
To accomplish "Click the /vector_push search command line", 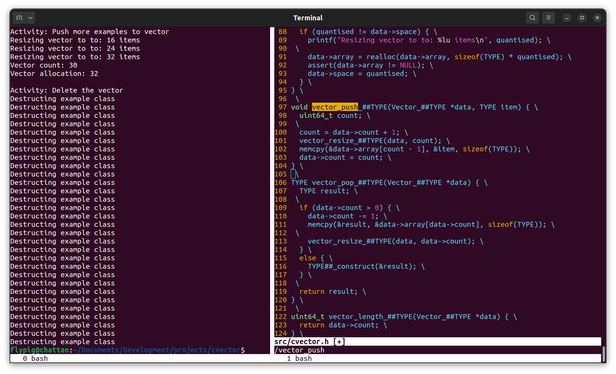I will [299, 350].
